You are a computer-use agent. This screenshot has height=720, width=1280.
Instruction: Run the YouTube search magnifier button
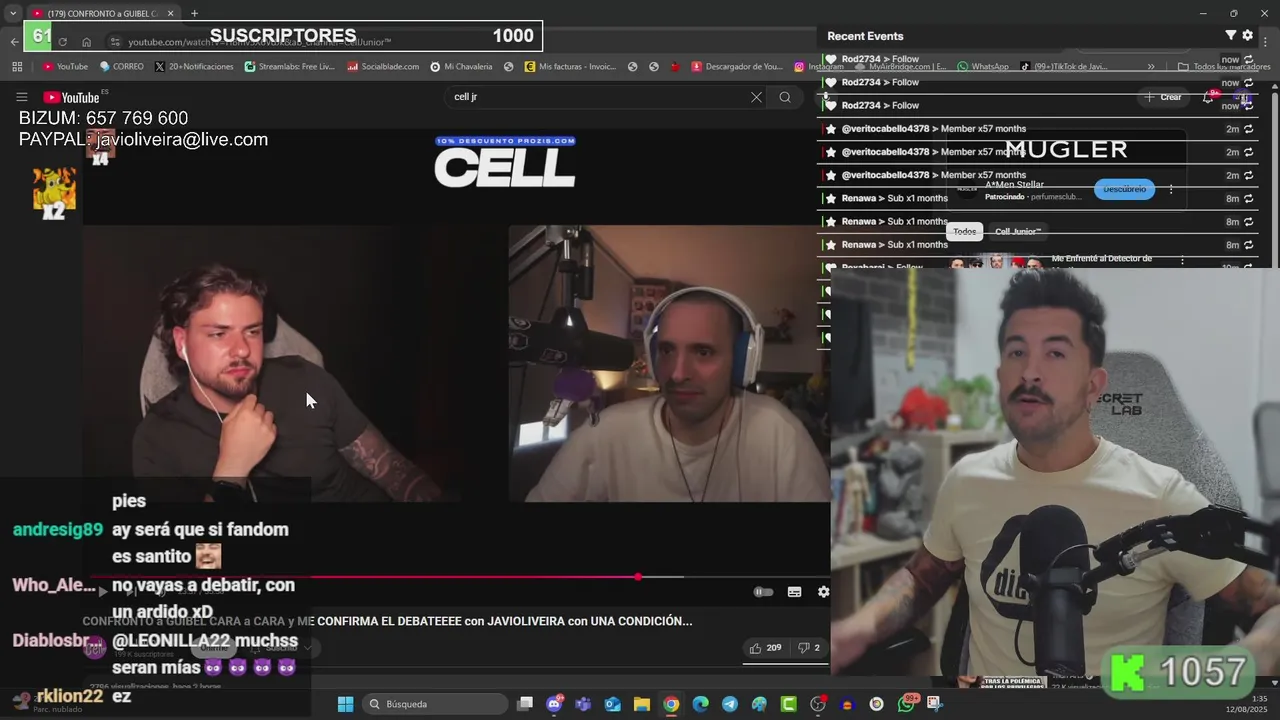(x=785, y=97)
